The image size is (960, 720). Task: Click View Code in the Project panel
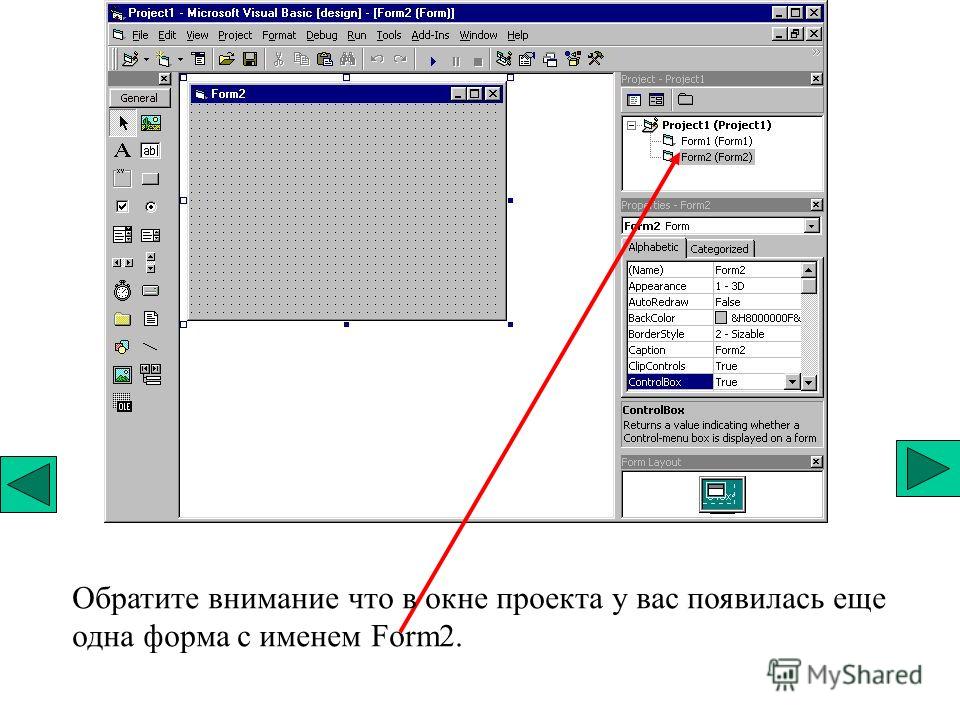click(634, 100)
